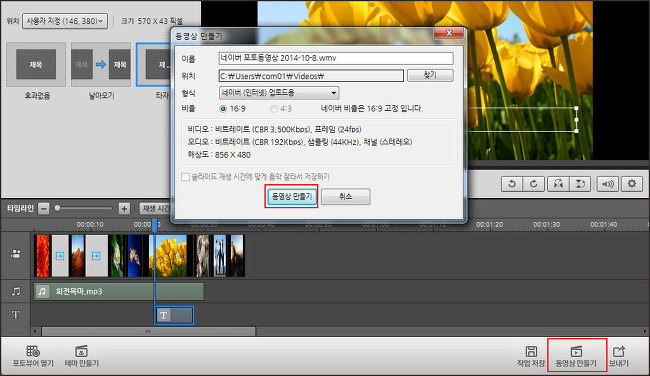Click the 동영상 만들기 button in the dialog
The height and width of the screenshot is (376, 650).
(x=291, y=196)
